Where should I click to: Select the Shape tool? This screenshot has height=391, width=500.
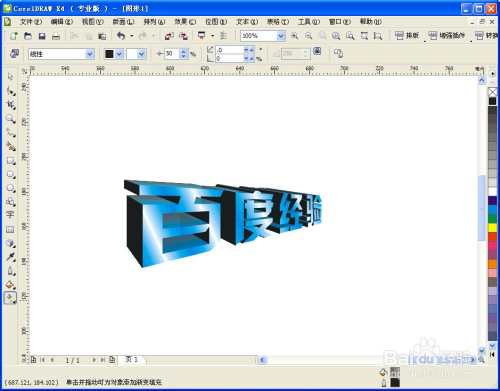pos(10,91)
